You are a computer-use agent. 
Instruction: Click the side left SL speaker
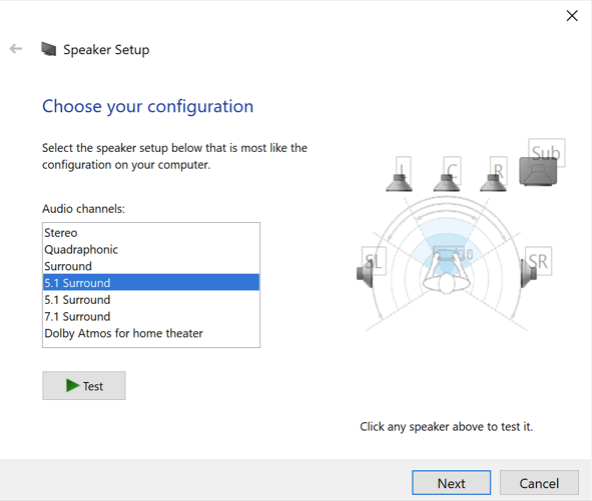(365, 273)
